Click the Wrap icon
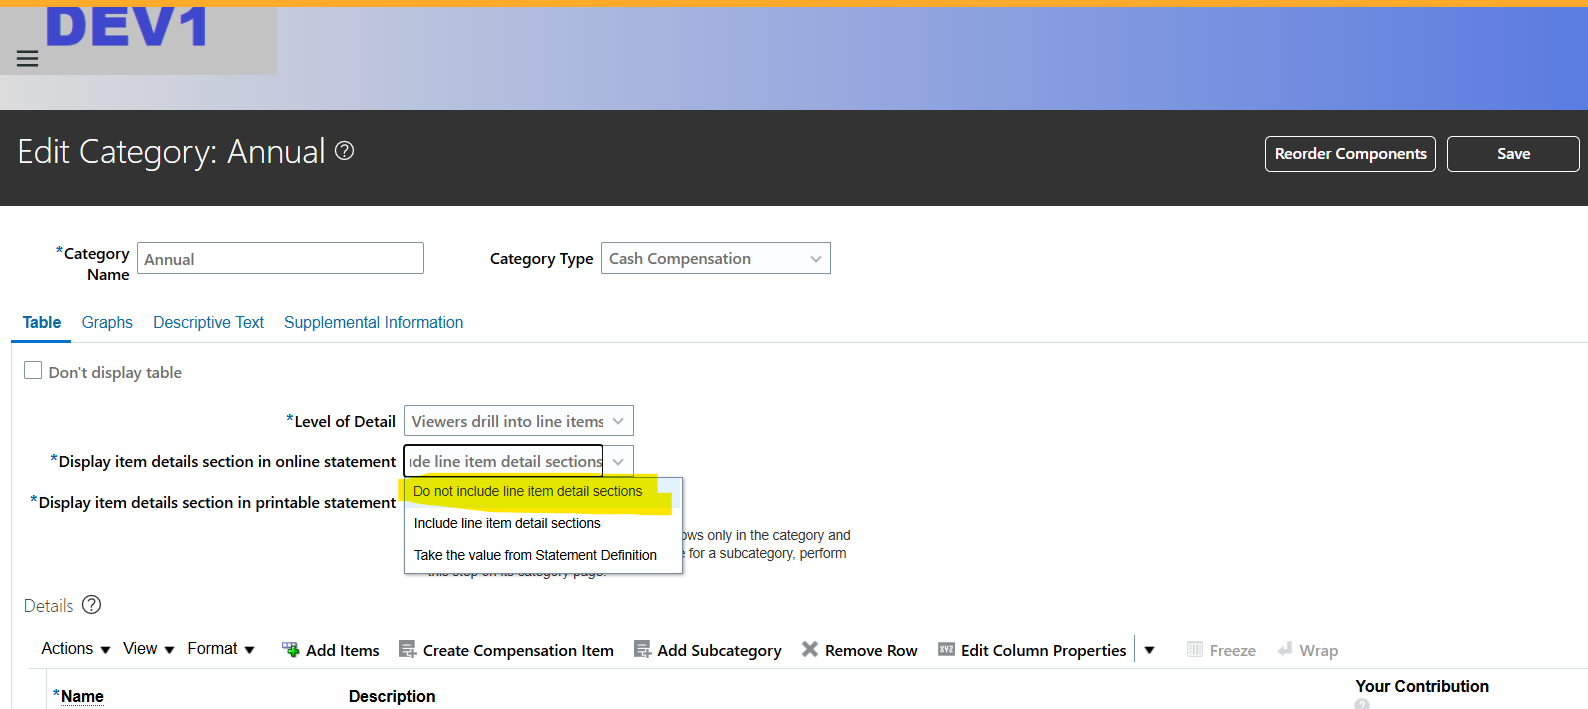The height and width of the screenshot is (709, 1588). [1285, 650]
